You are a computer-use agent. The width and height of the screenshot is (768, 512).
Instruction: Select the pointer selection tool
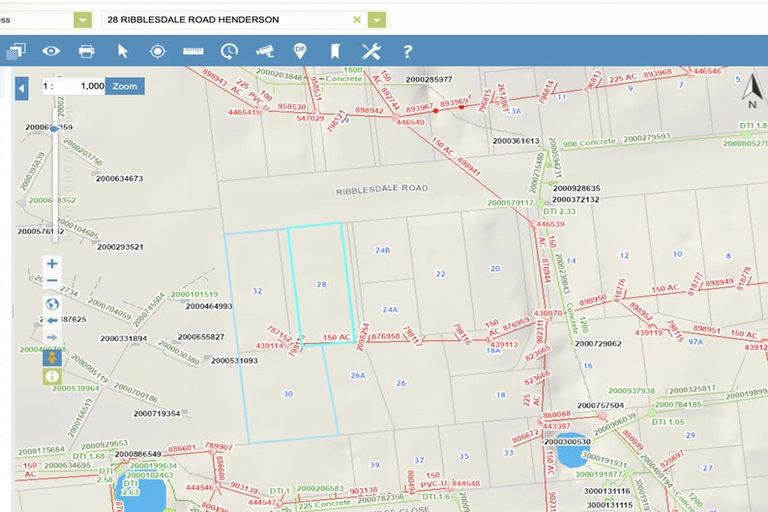click(123, 51)
